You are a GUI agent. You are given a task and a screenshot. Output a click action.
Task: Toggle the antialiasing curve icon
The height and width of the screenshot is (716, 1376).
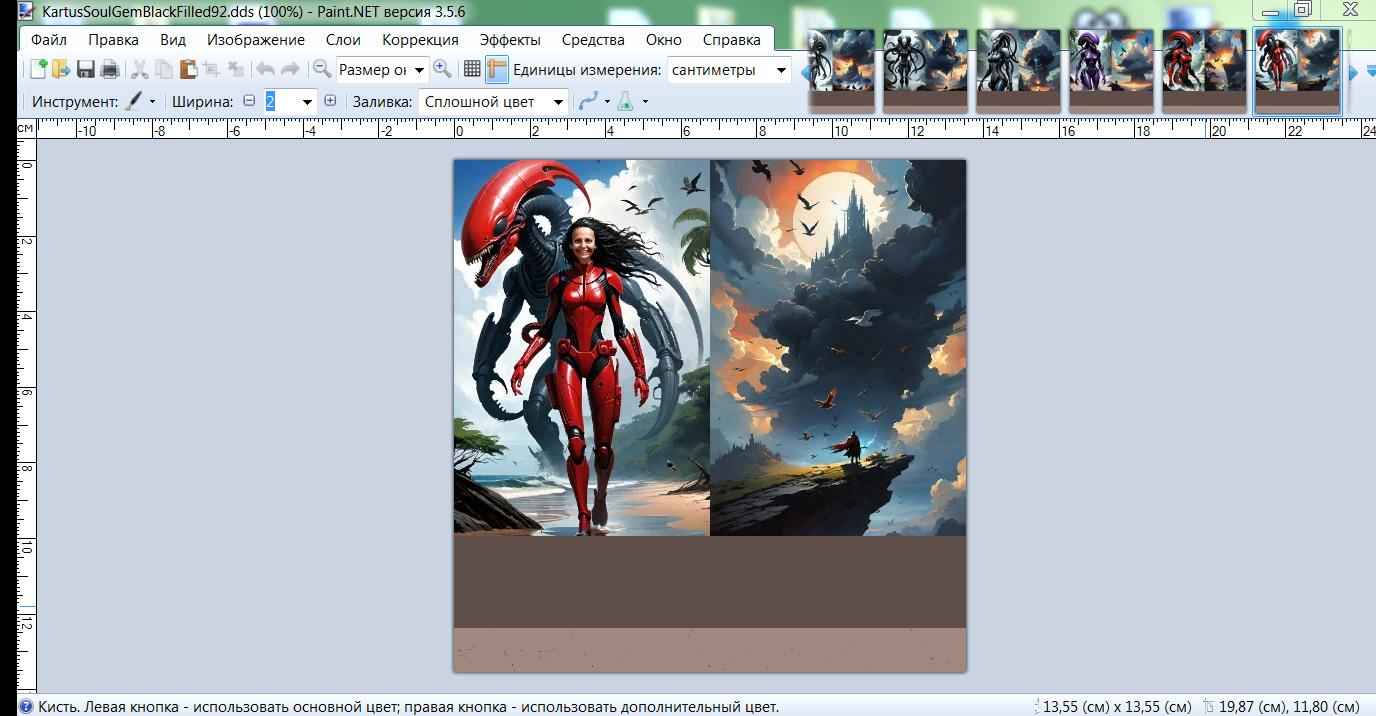(x=588, y=101)
